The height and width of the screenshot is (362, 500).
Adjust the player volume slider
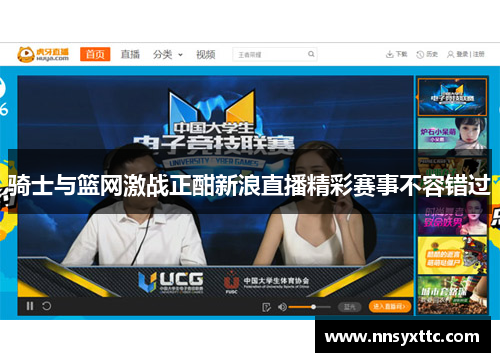[310, 307]
